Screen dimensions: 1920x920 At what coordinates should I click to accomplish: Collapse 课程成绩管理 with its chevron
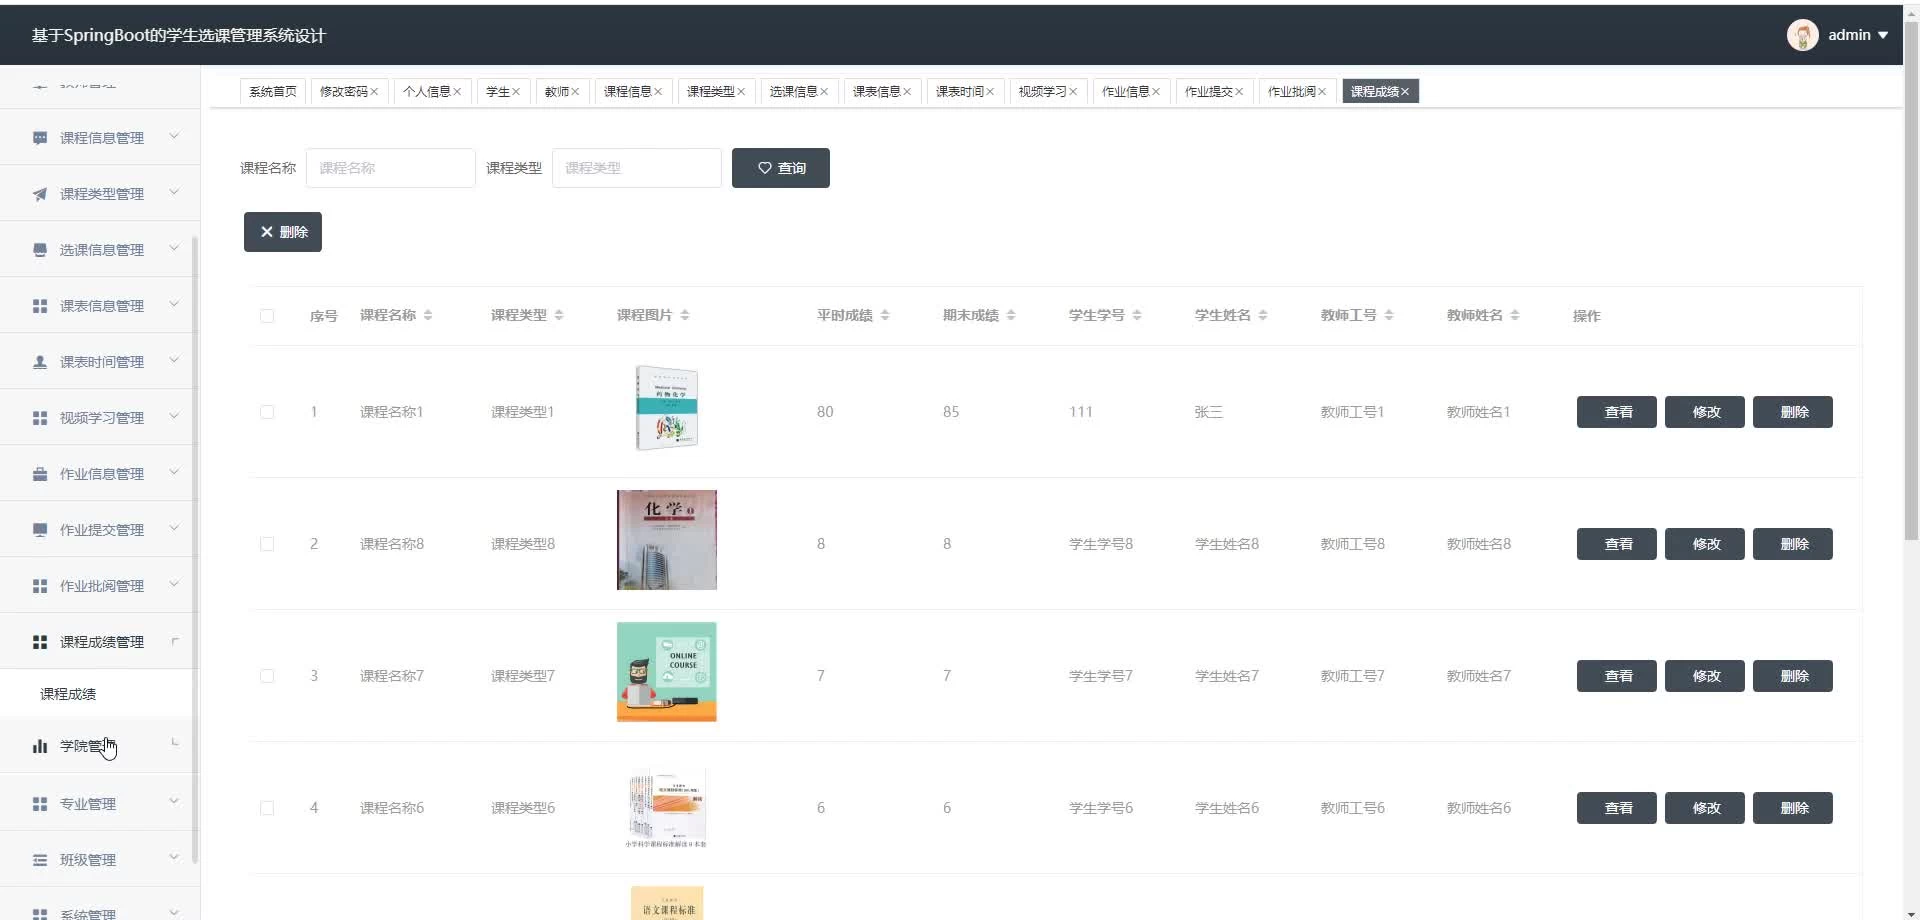coord(175,641)
